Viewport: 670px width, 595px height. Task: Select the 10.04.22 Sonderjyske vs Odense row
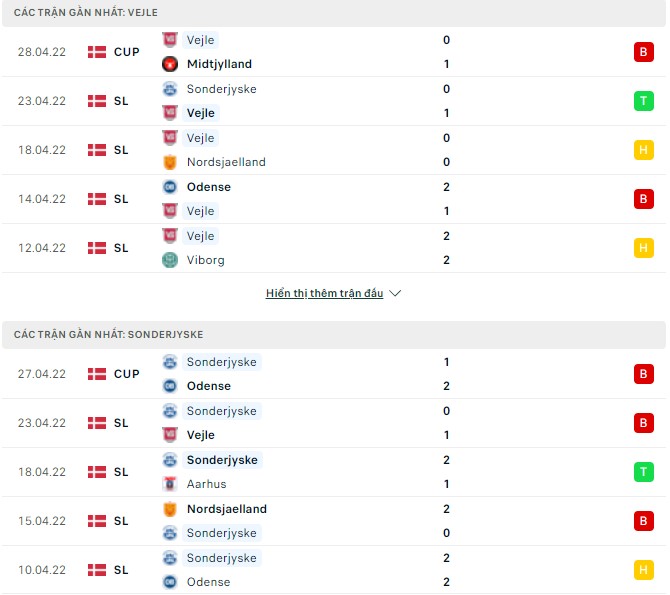coord(334,570)
